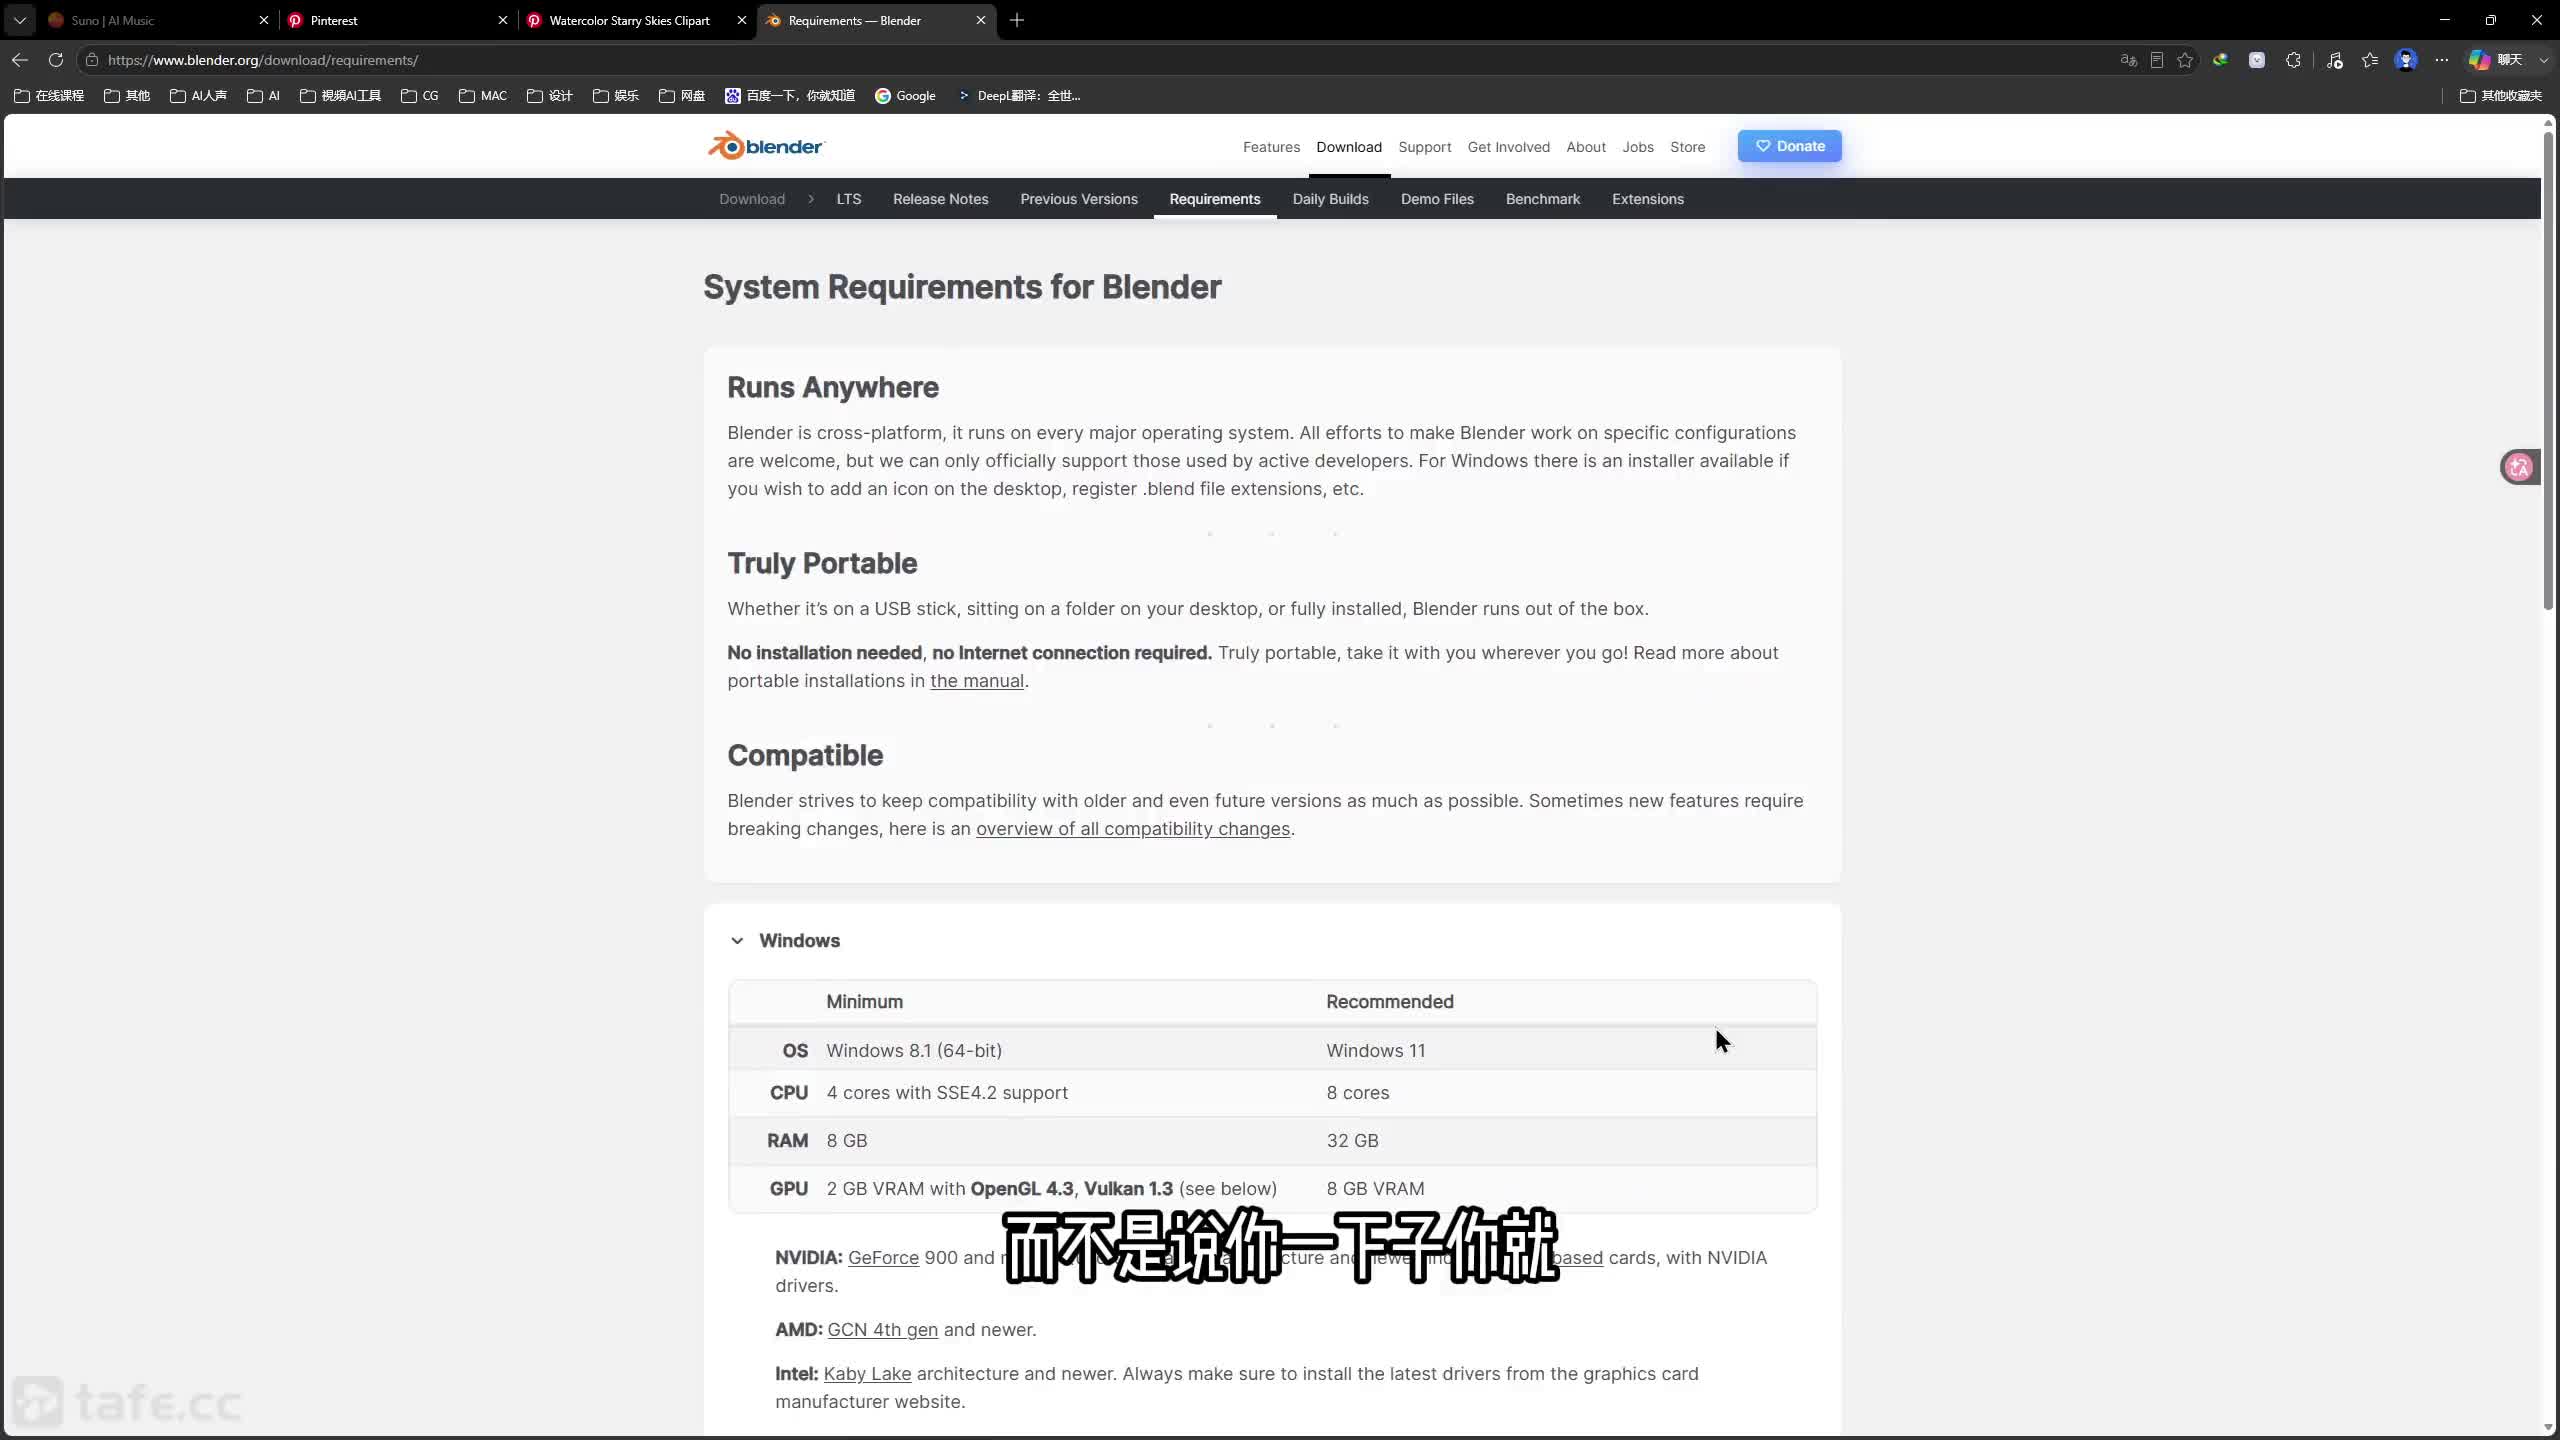
Task: Open the translate page option in the address bar
Action: click(2128, 60)
